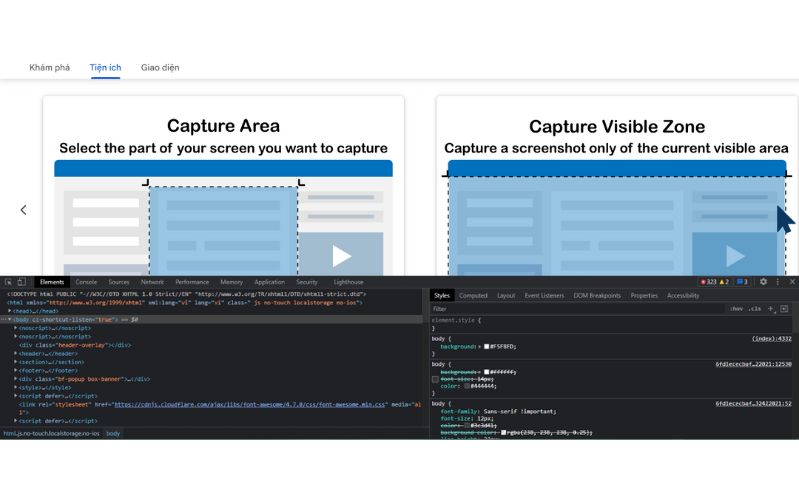Toggle the computed styles sidebar icon
Viewport: 799px width, 500px height.
coord(784,309)
